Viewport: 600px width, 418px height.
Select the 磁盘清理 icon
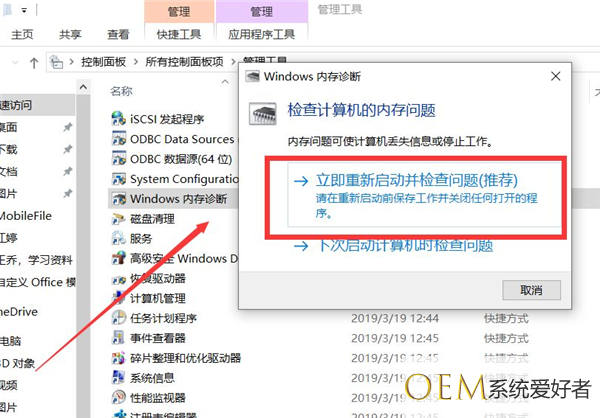118,219
